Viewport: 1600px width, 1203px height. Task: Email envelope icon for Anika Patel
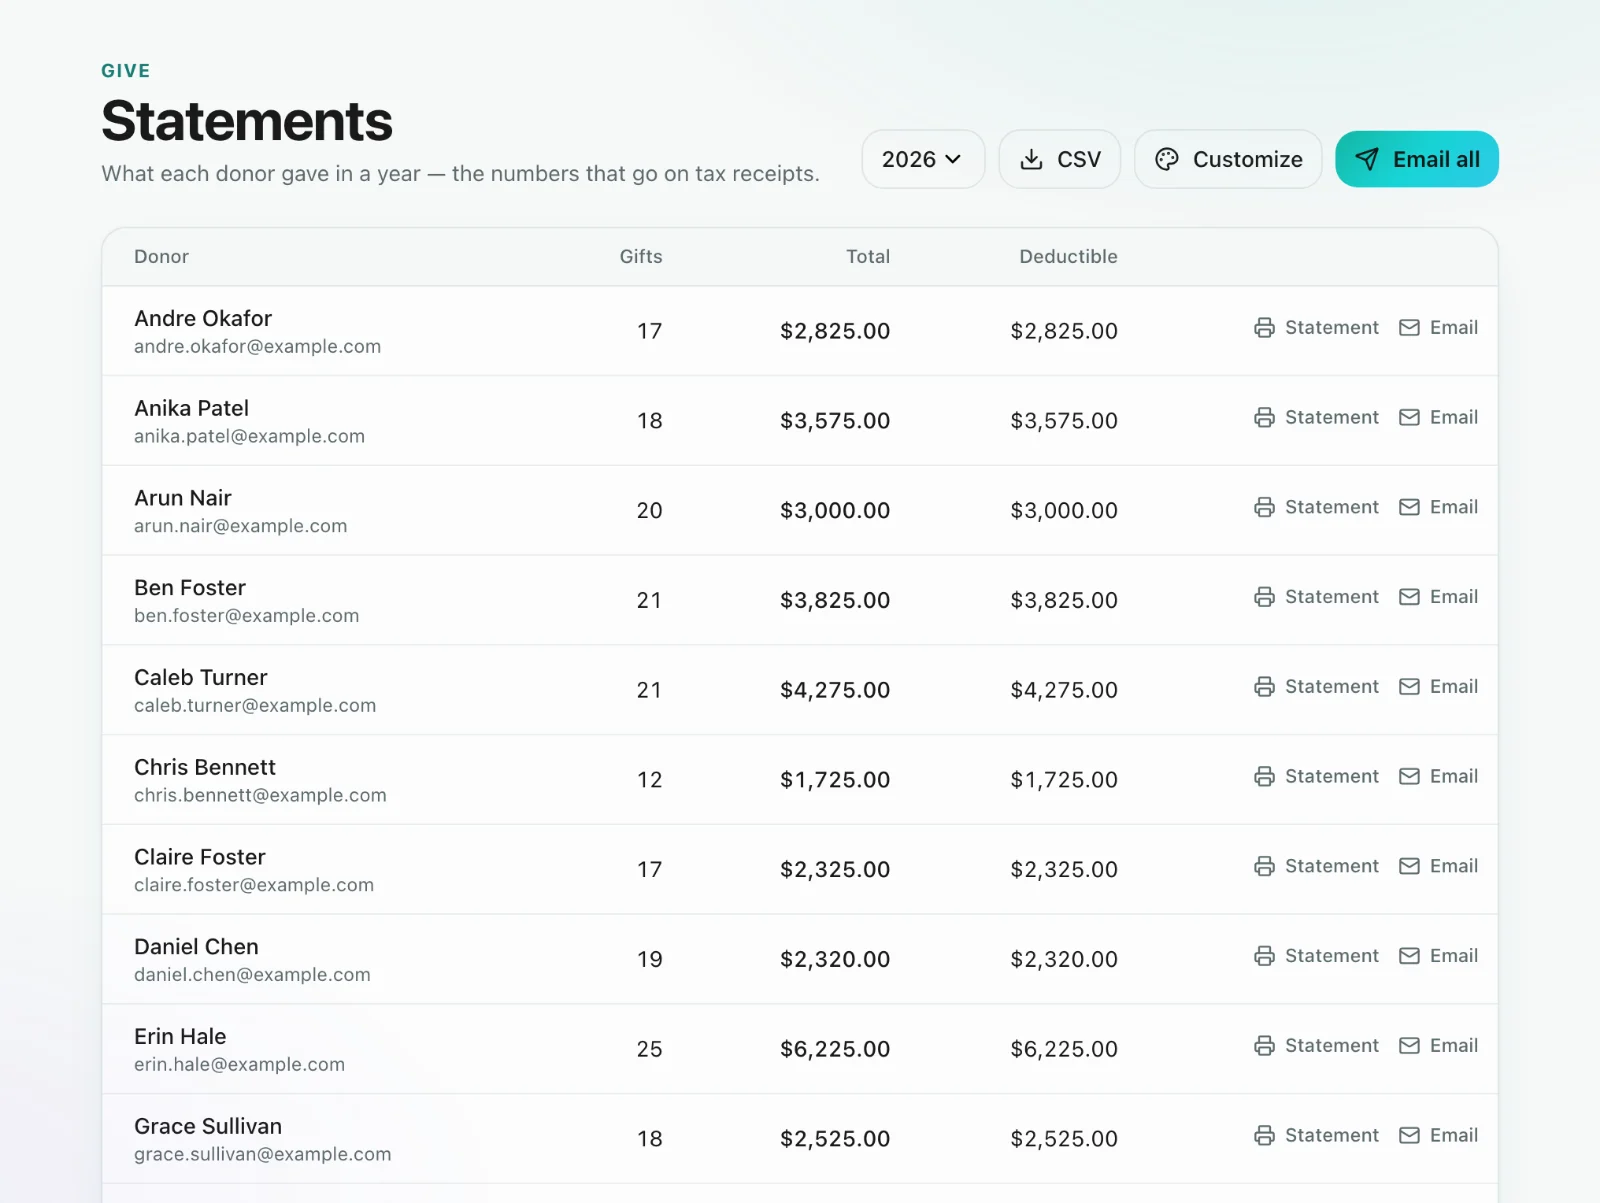tap(1409, 418)
